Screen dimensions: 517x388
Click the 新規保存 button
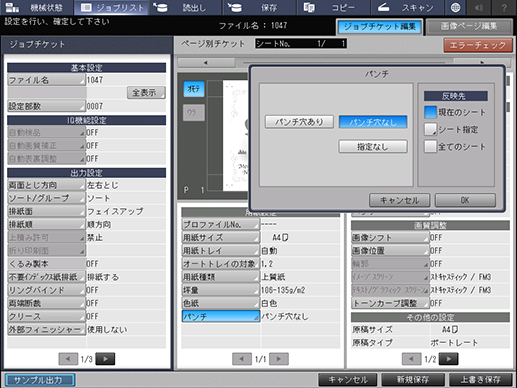tap(413, 380)
